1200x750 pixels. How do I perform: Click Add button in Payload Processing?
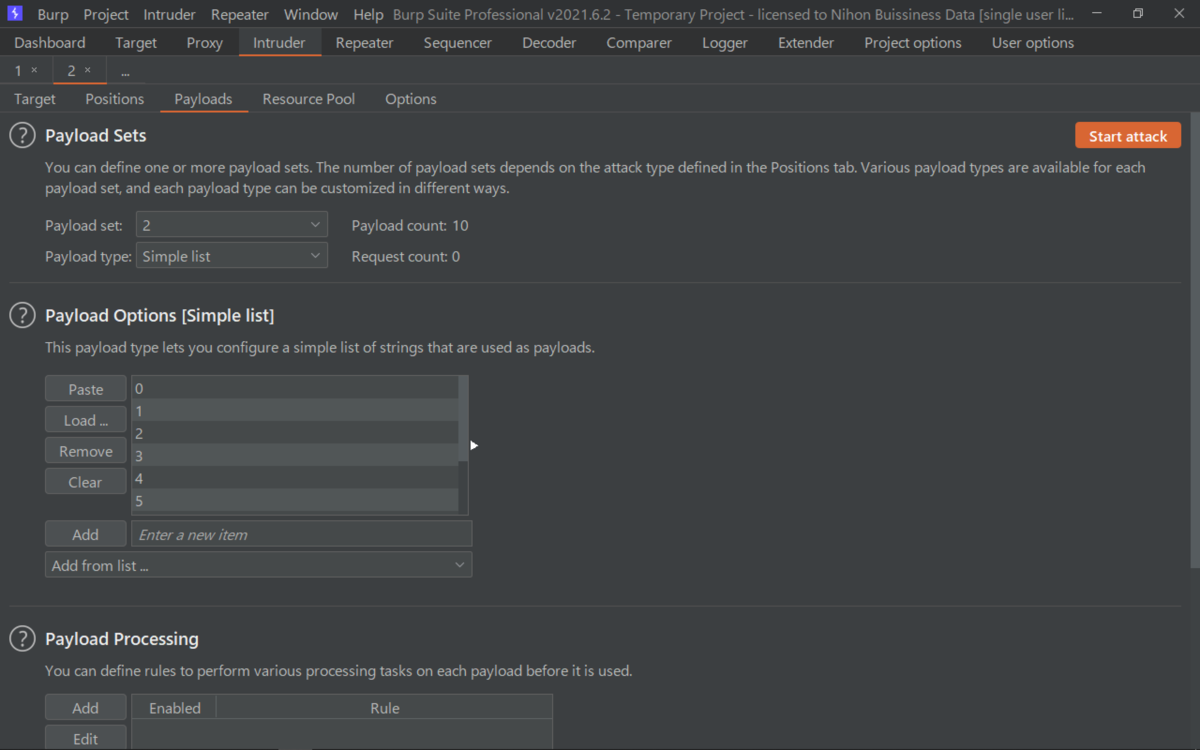tap(86, 707)
